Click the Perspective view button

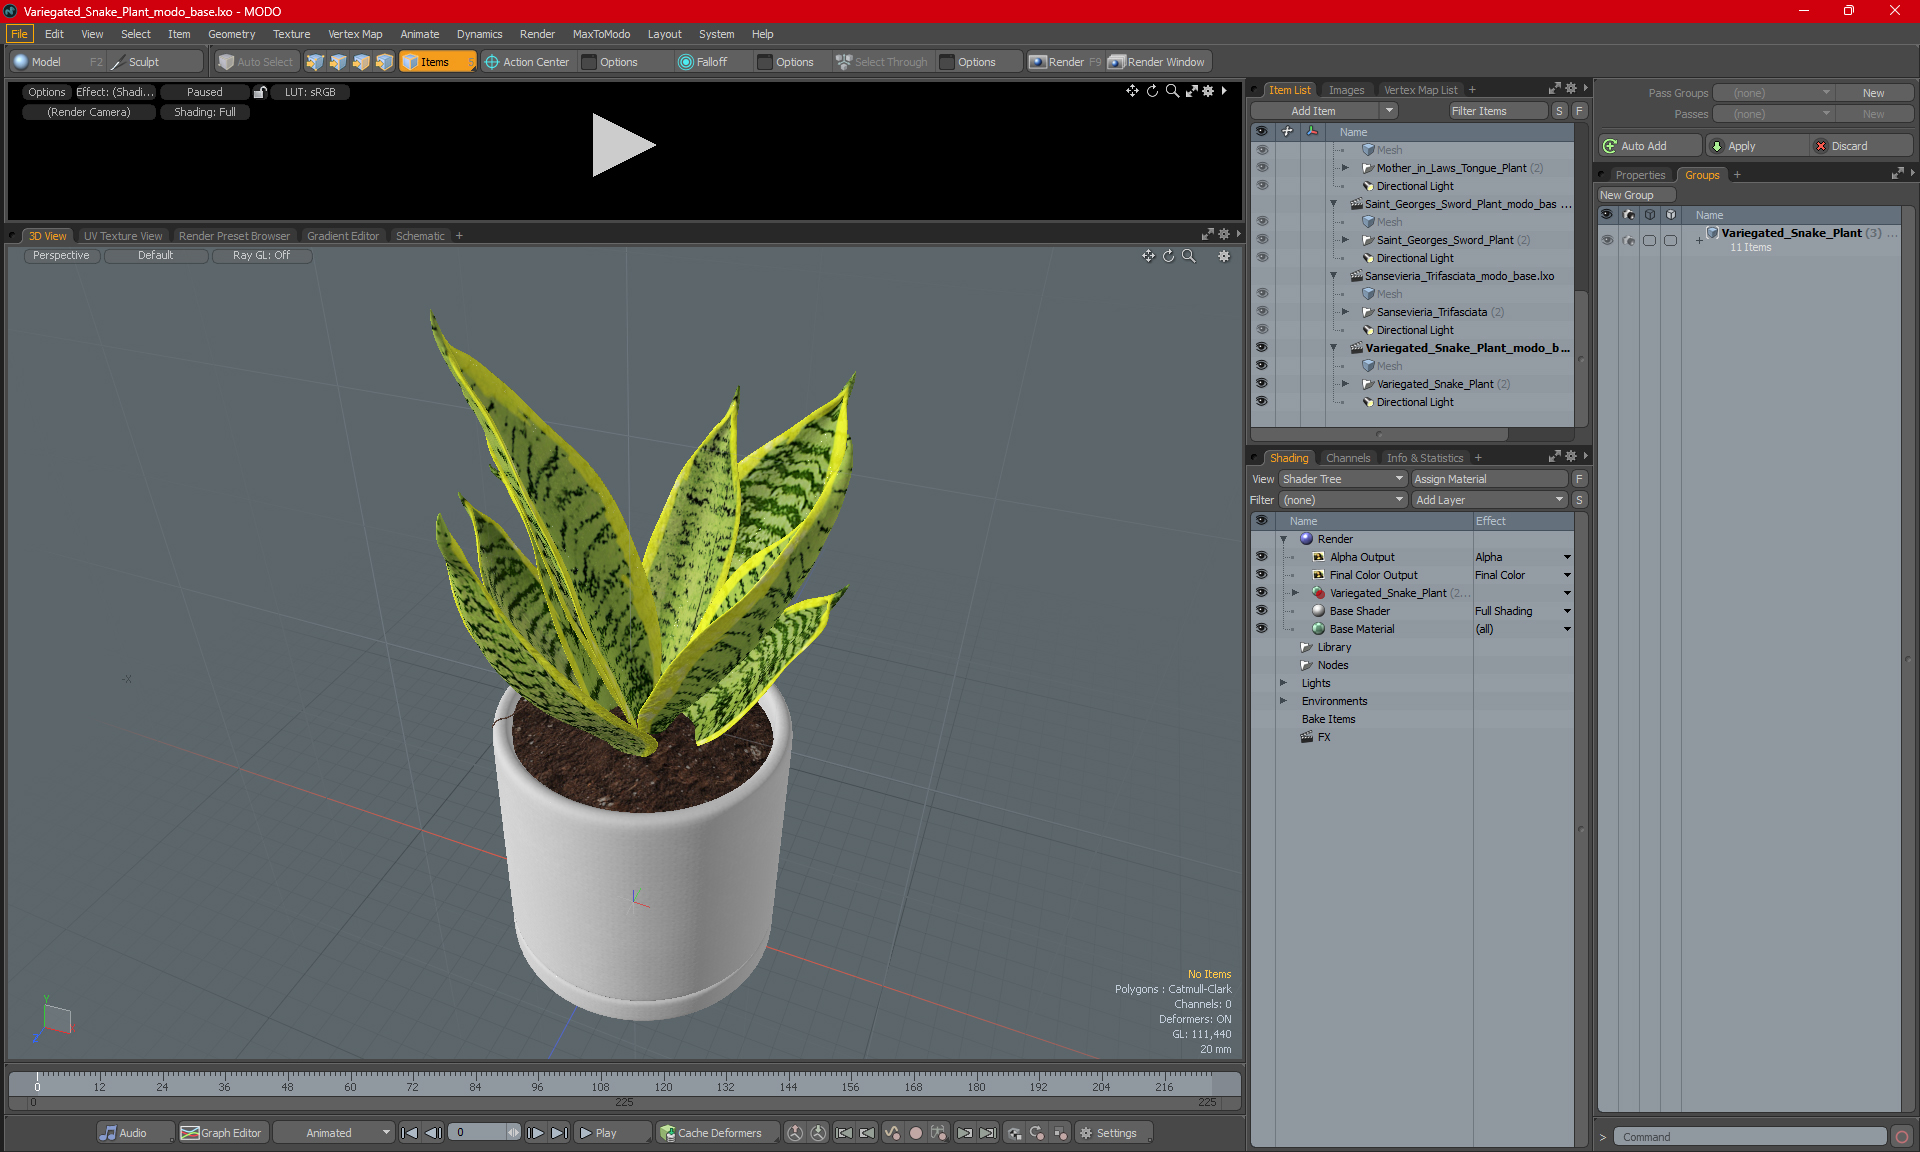point(61,256)
